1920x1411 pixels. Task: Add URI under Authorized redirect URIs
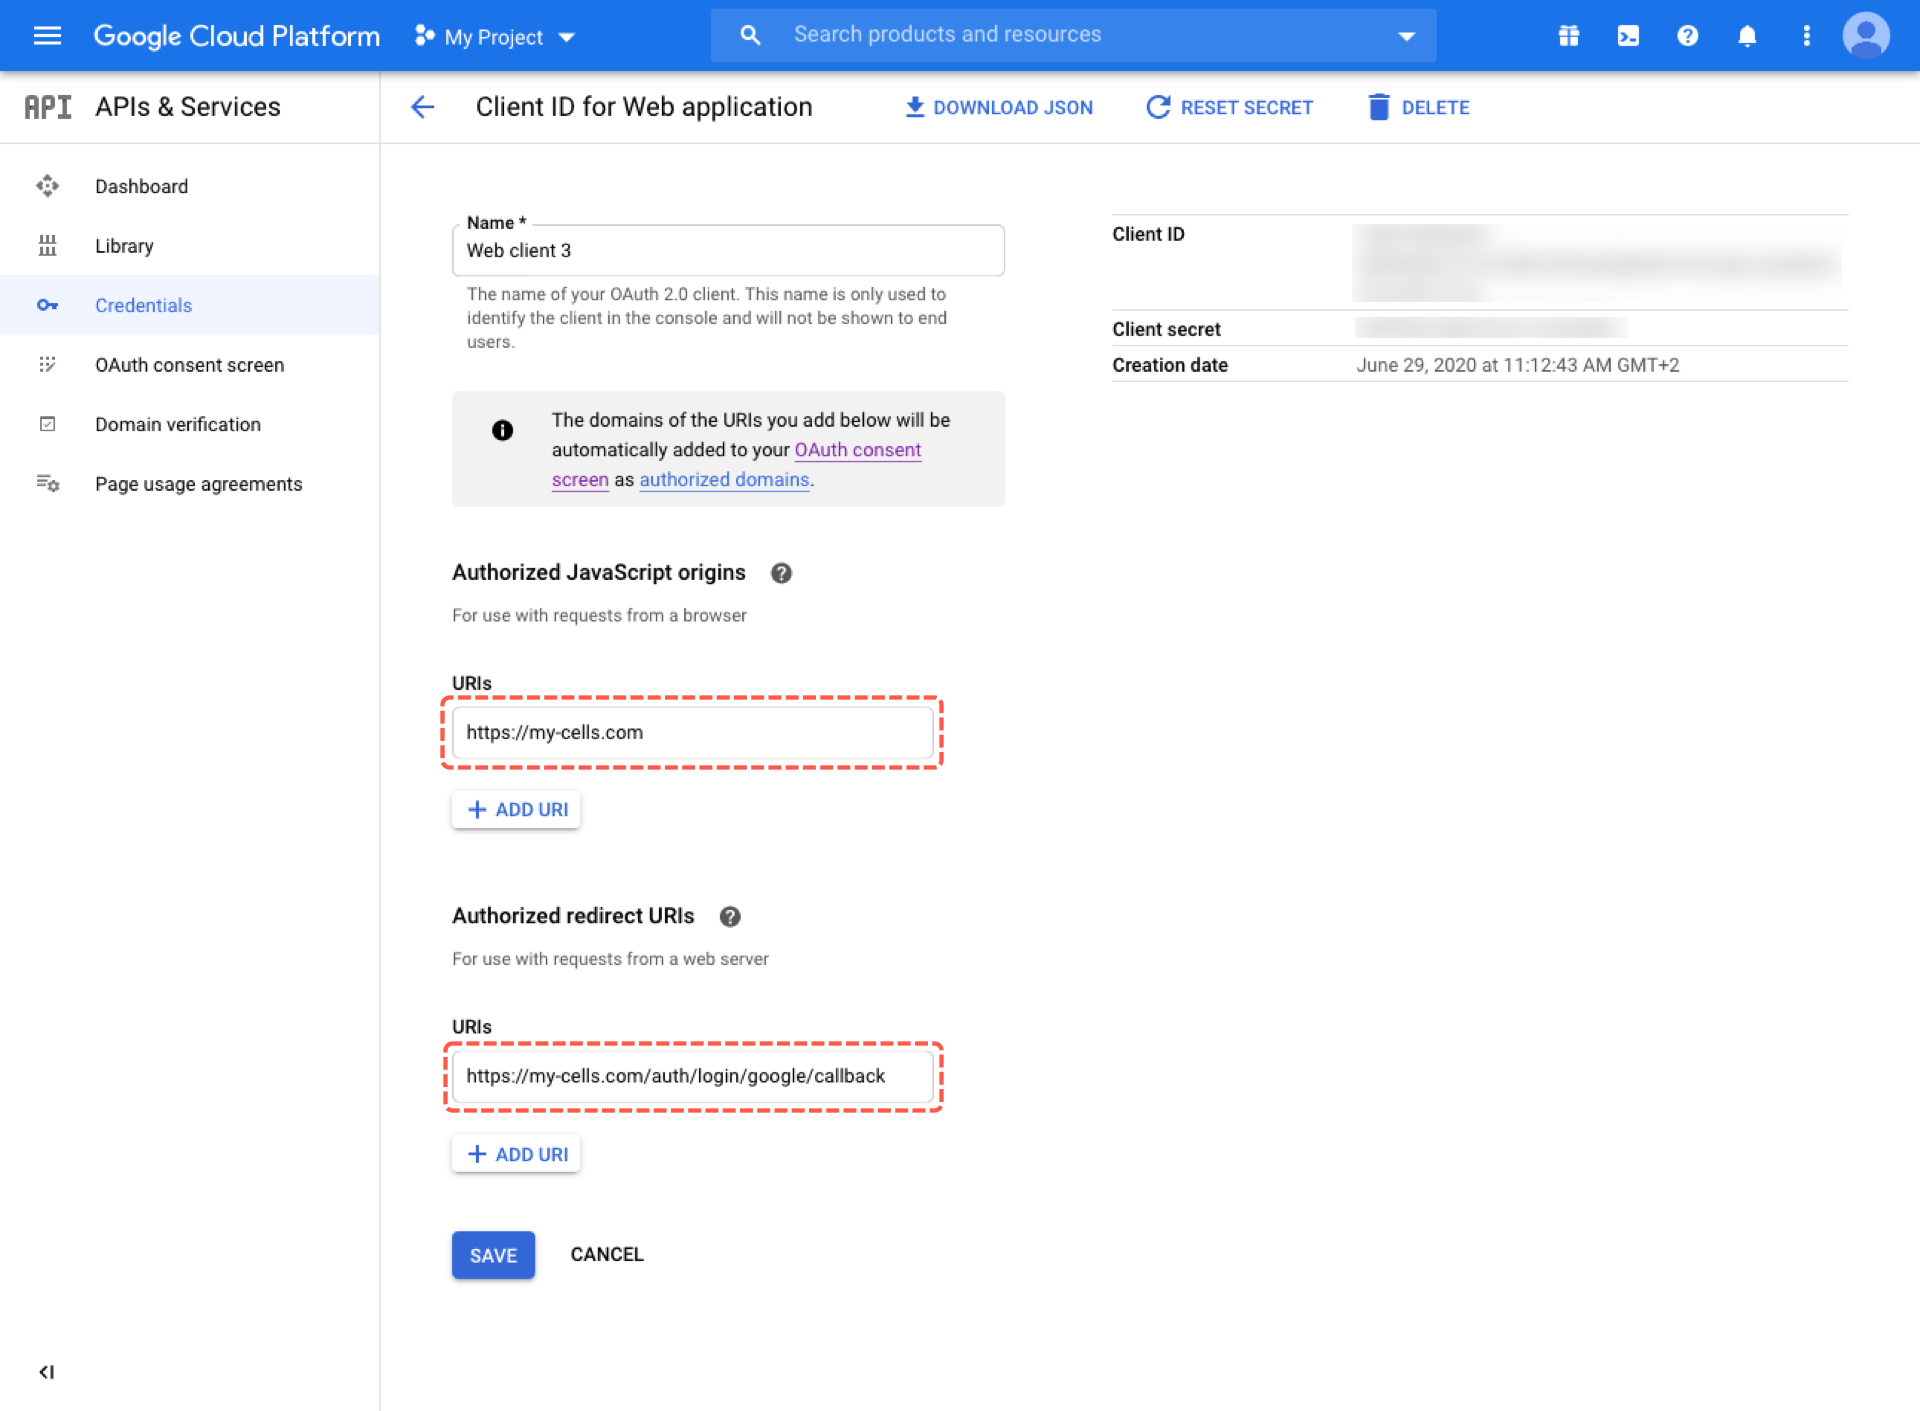[x=516, y=1154]
